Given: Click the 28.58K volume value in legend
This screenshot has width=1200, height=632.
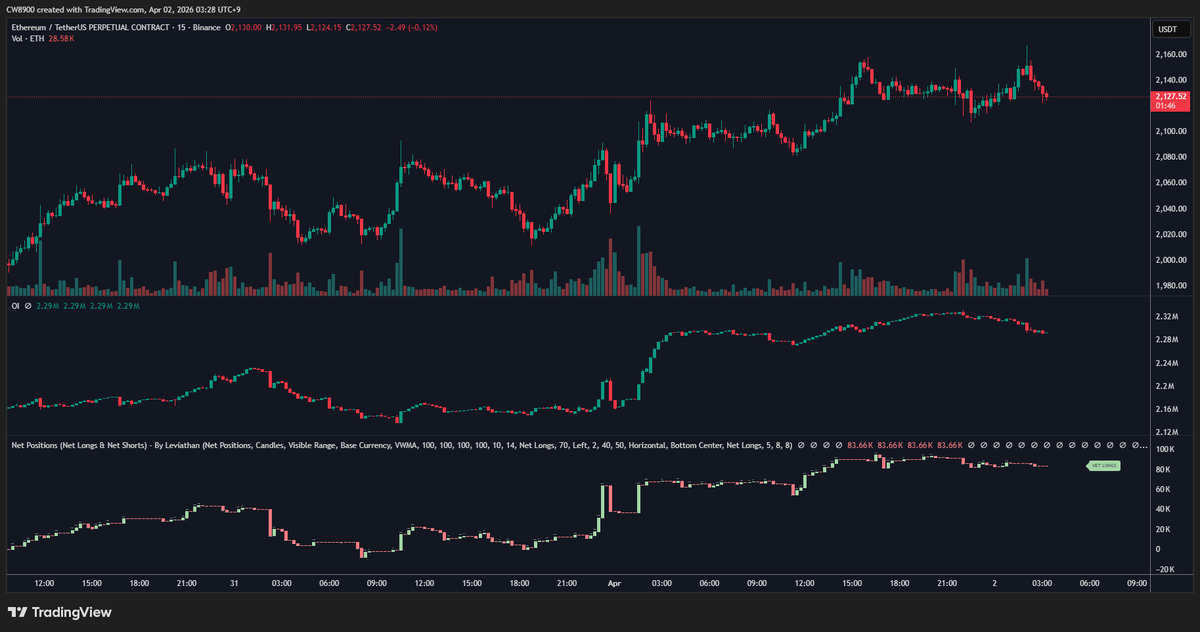Looking at the screenshot, I should coord(62,39).
